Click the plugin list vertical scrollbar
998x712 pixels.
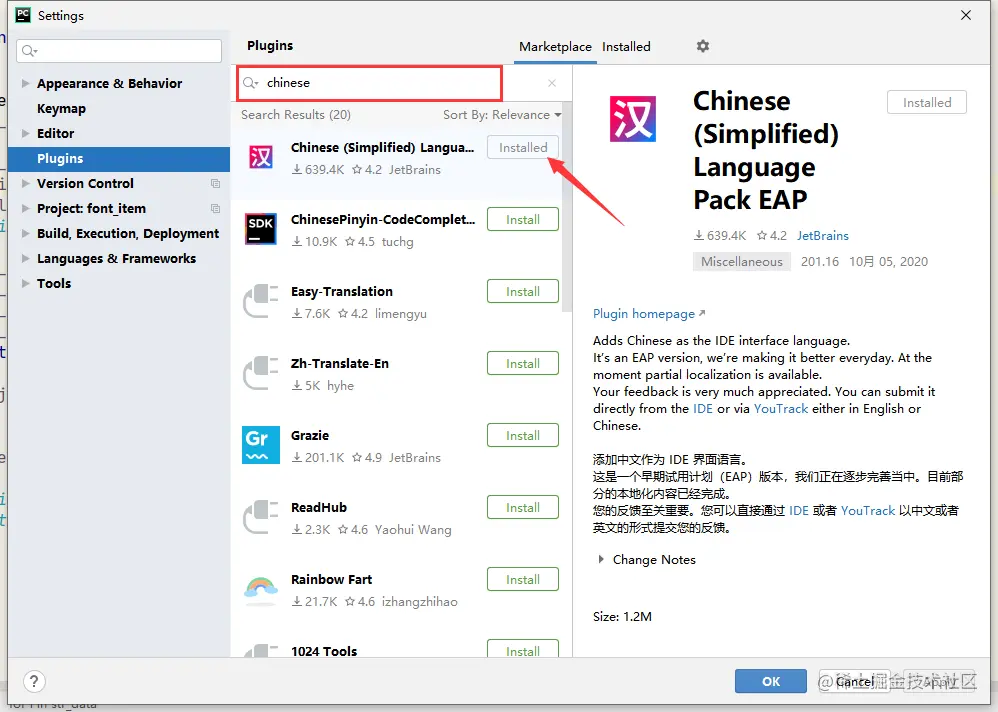[567, 207]
